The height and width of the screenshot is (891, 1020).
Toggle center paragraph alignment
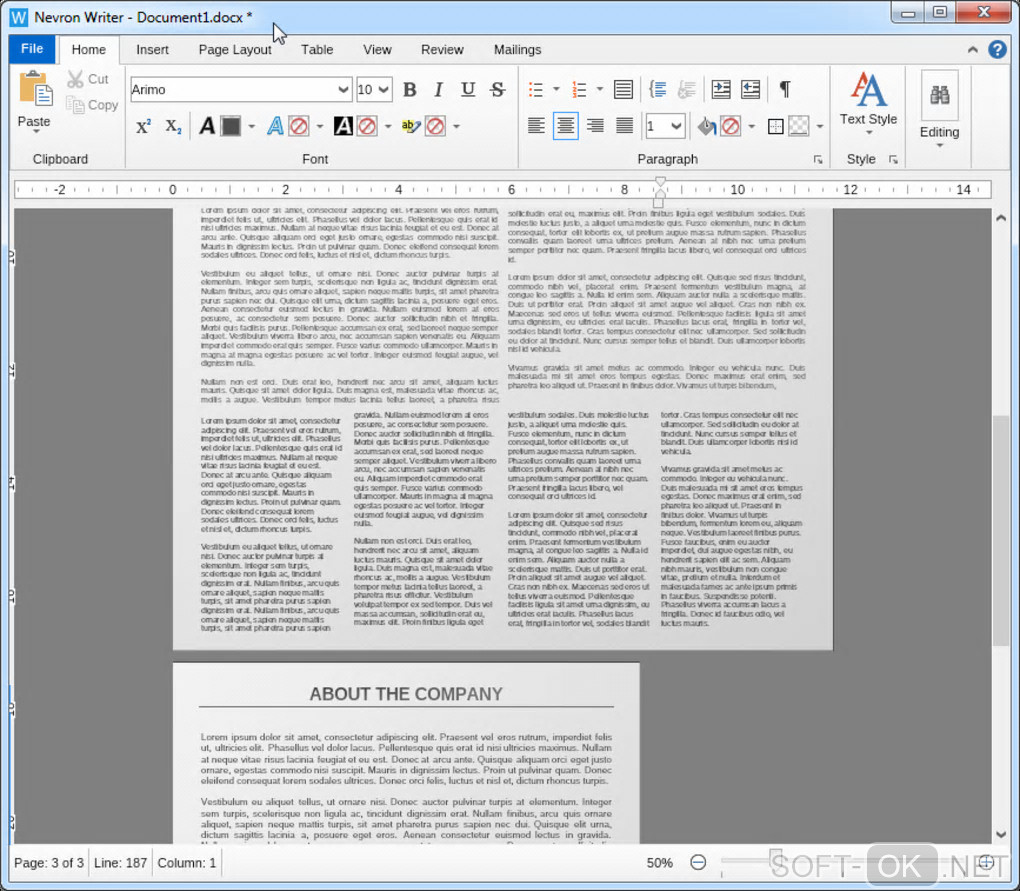565,125
